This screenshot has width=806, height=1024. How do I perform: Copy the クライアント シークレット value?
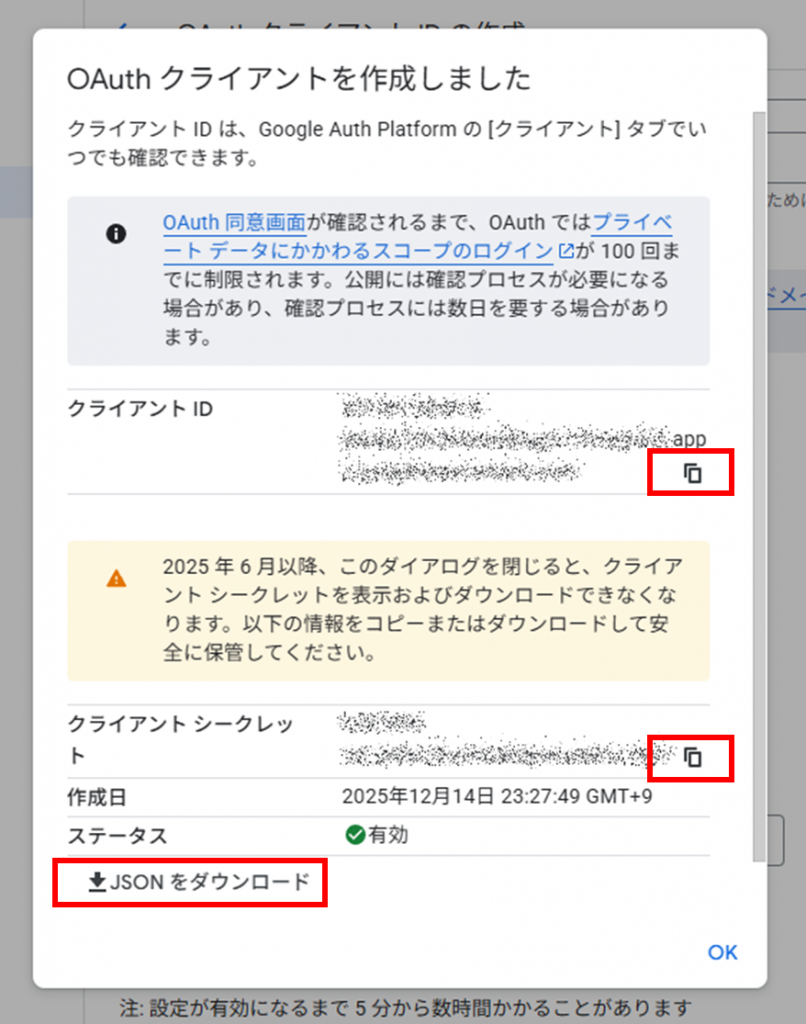point(692,758)
